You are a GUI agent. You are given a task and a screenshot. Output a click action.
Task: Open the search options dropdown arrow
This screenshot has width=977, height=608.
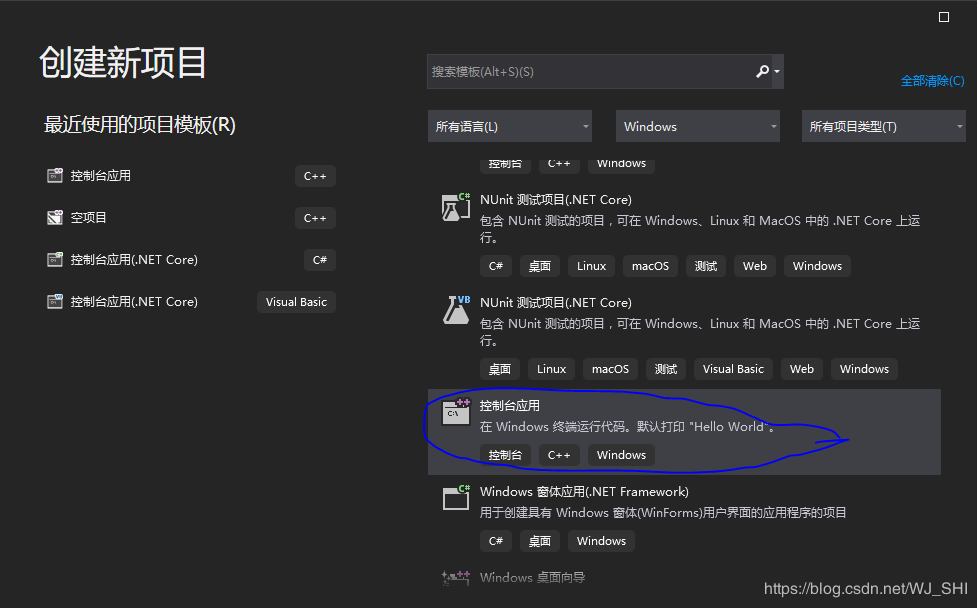pyautogui.click(x=777, y=72)
